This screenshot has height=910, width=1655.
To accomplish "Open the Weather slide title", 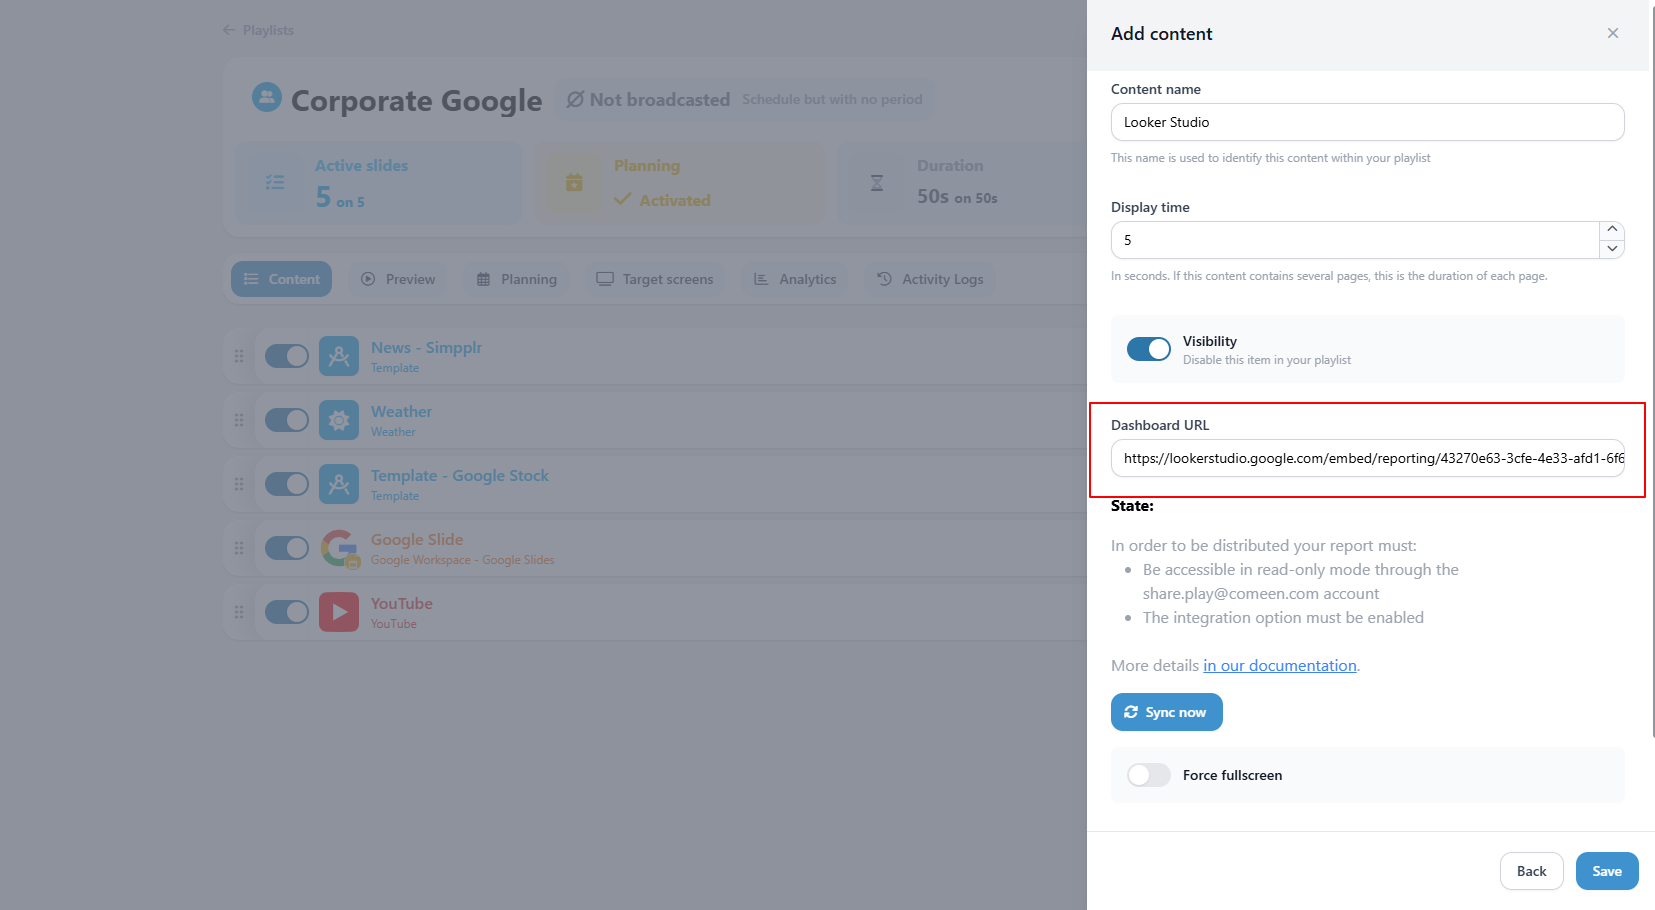I will tap(401, 411).
